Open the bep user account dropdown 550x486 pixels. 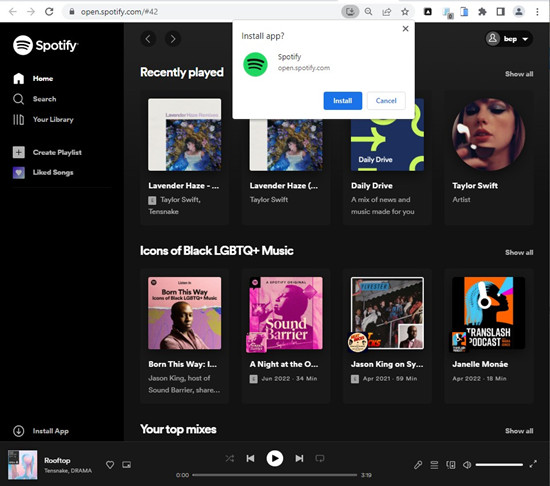pyautogui.click(x=509, y=39)
